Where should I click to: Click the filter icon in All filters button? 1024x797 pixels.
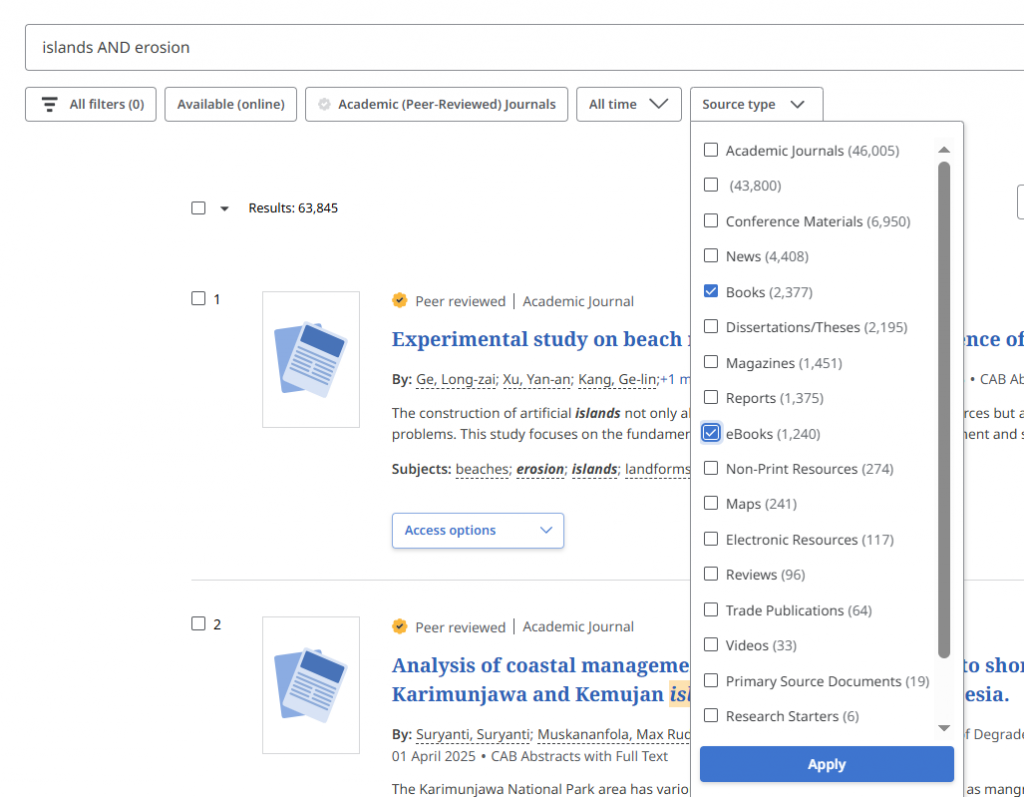click(x=50, y=104)
